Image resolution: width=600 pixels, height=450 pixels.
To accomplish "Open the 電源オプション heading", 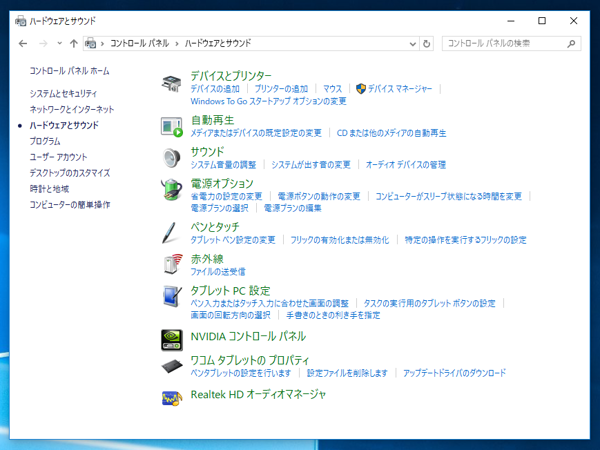I will tap(222, 184).
